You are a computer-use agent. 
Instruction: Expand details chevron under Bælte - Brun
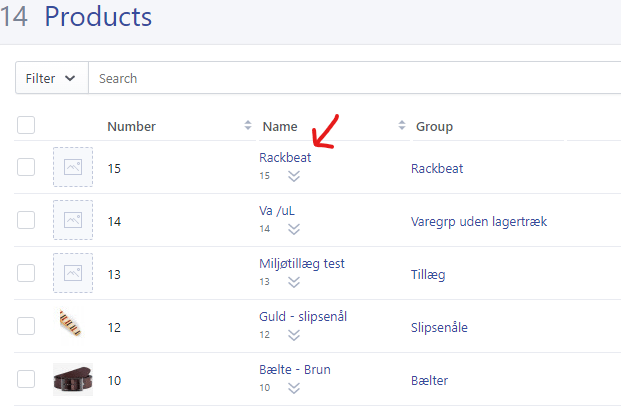(x=294, y=388)
